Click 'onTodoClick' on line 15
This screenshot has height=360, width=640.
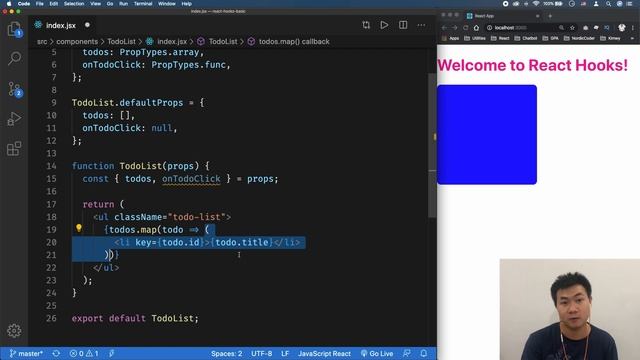[x=191, y=179]
